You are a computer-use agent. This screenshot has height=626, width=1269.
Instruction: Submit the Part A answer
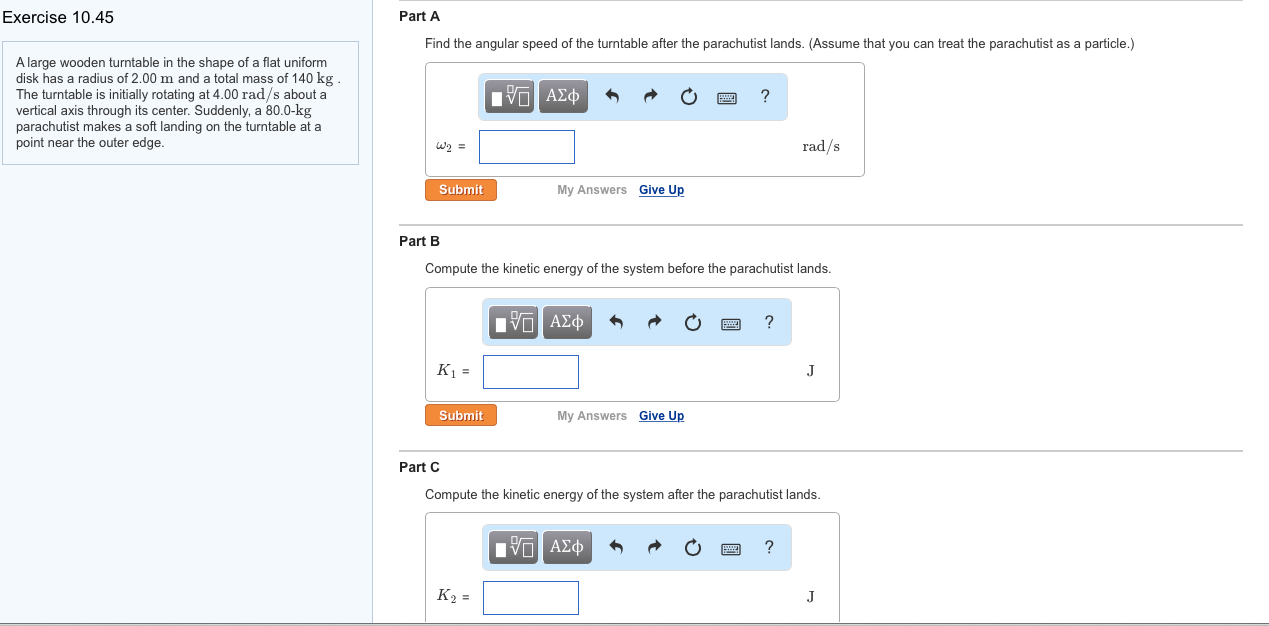point(461,190)
